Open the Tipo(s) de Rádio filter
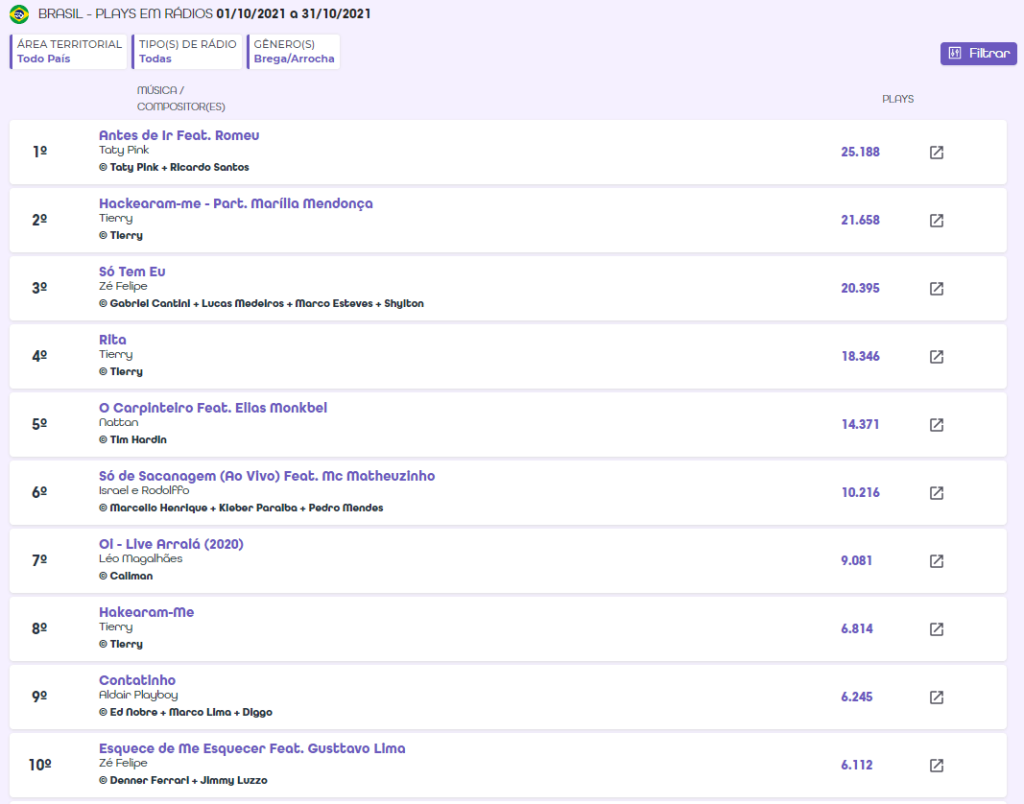Viewport: 1024px width, 804px height. (188, 52)
